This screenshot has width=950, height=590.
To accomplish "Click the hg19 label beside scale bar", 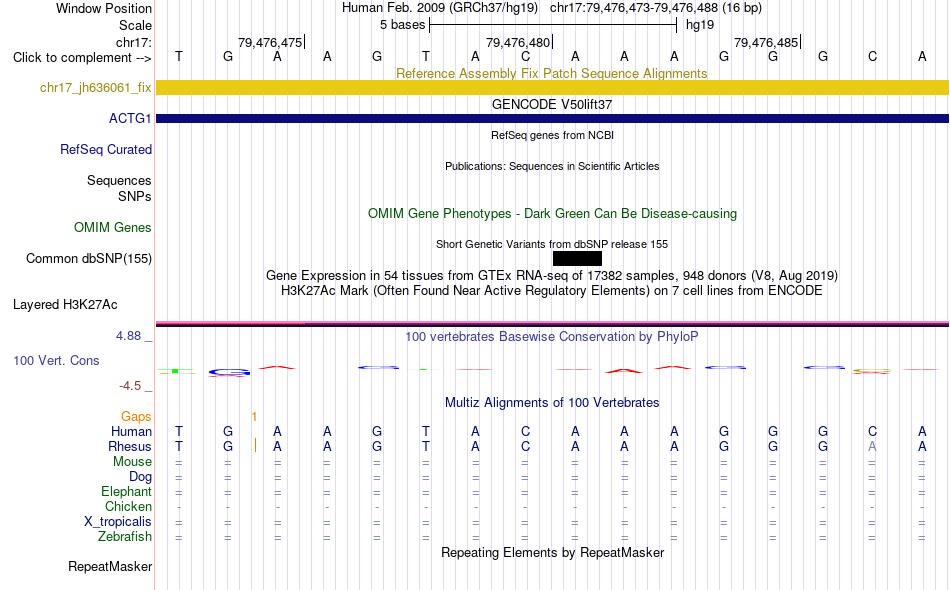I will coord(700,25).
